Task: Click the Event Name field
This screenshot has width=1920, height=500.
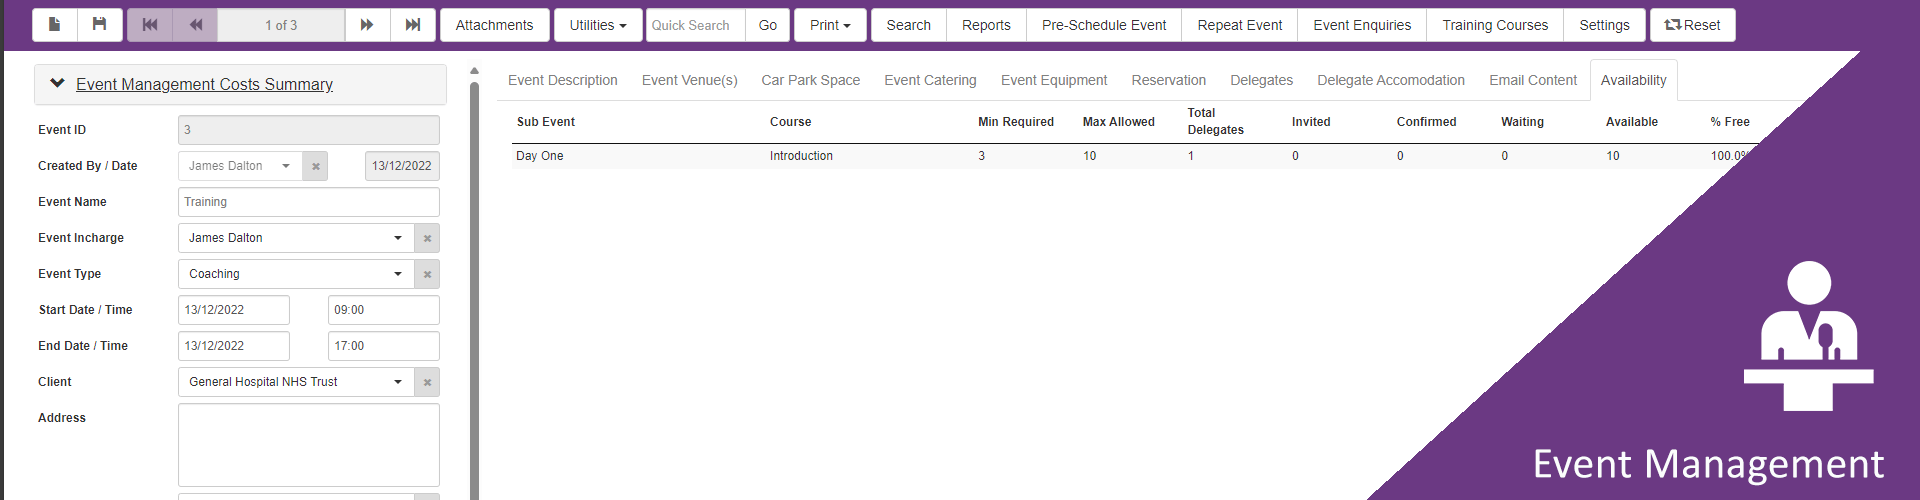Action: tap(309, 202)
